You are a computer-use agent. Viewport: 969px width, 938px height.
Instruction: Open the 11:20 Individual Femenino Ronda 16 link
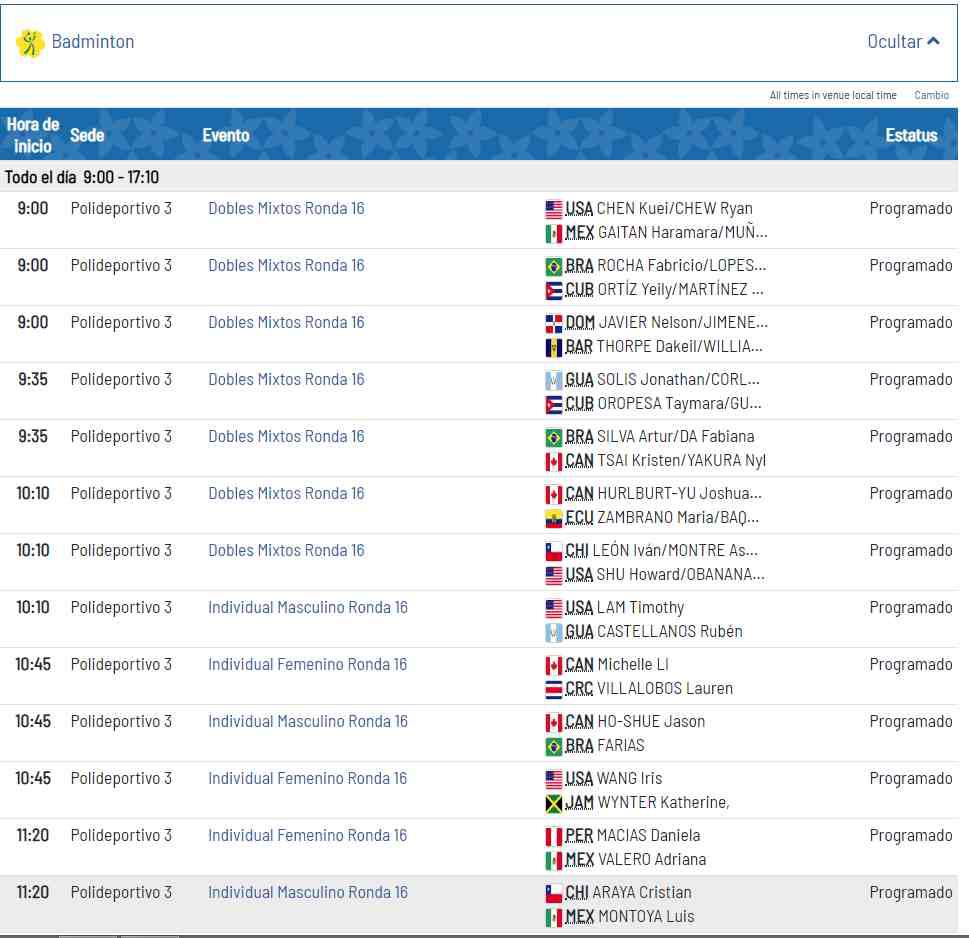point(308,836)
